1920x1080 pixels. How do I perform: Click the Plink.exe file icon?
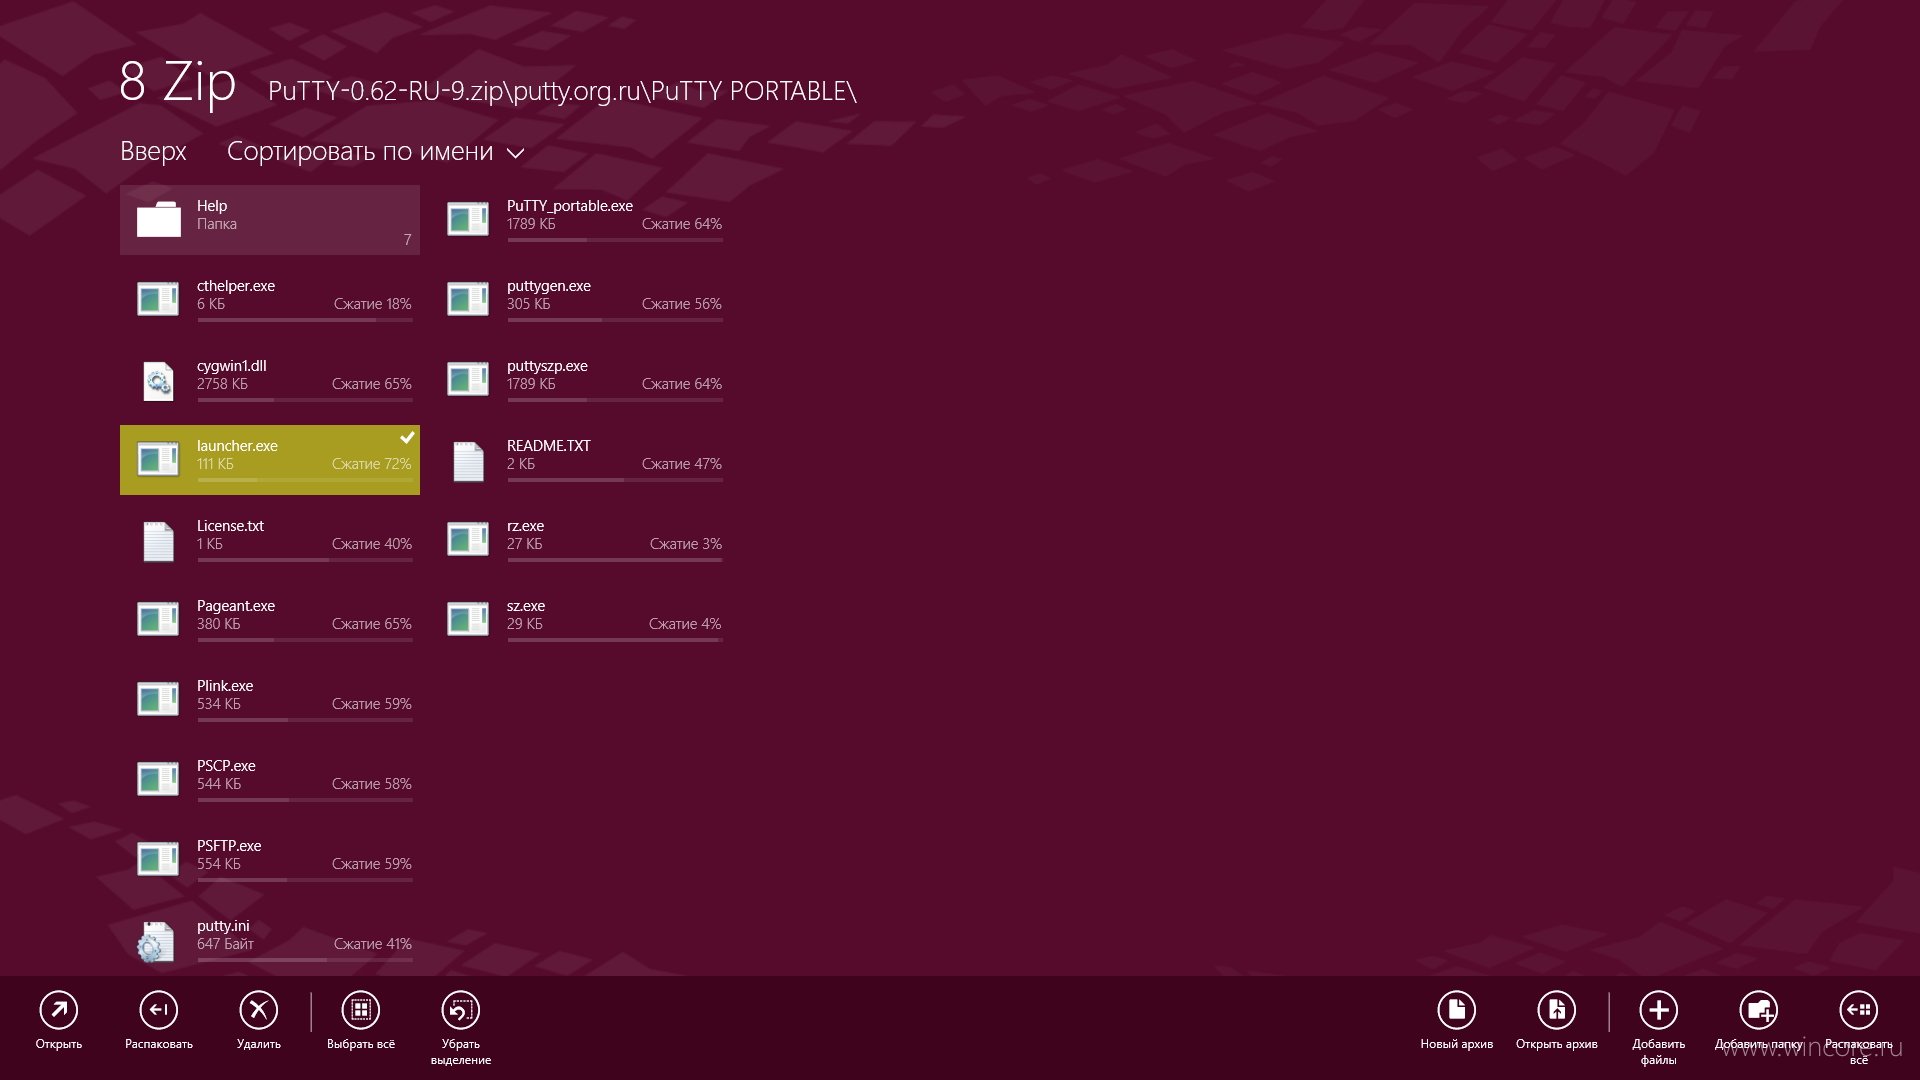158,698
